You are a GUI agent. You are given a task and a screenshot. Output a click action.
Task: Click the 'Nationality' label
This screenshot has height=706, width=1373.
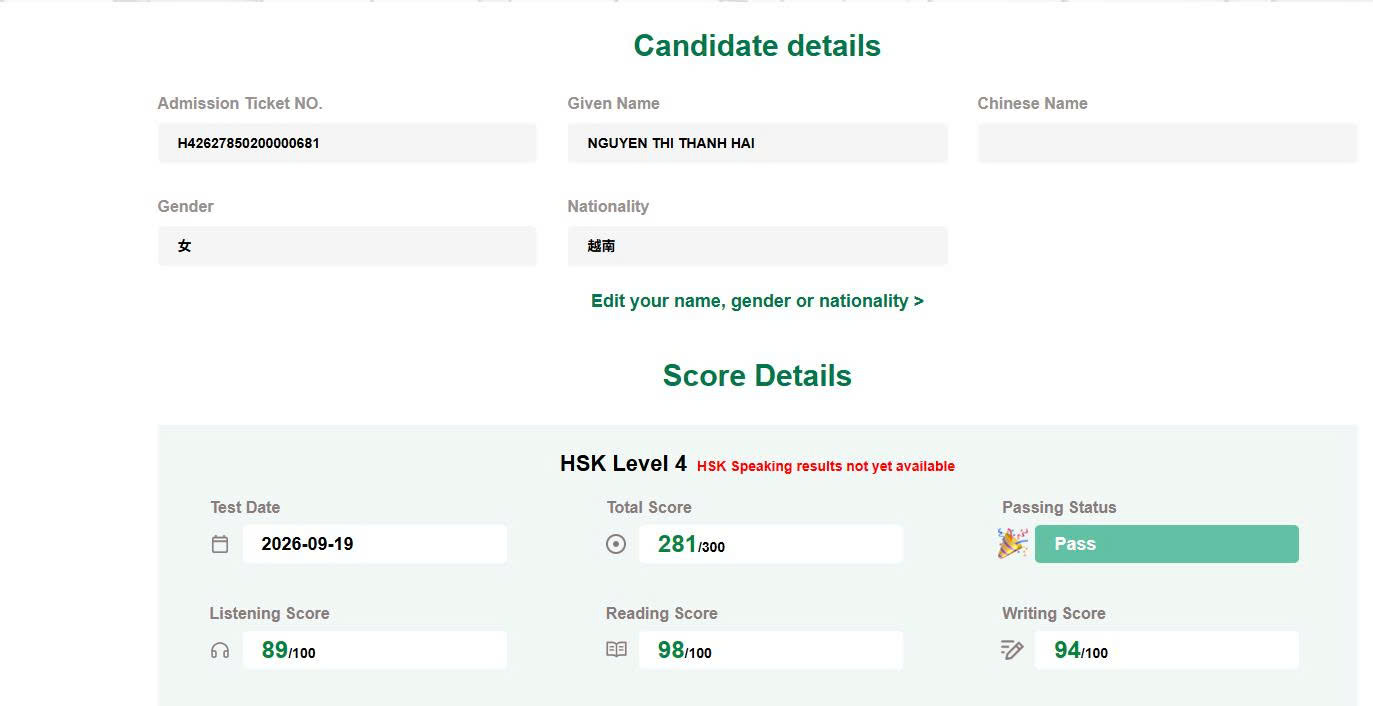608,206
